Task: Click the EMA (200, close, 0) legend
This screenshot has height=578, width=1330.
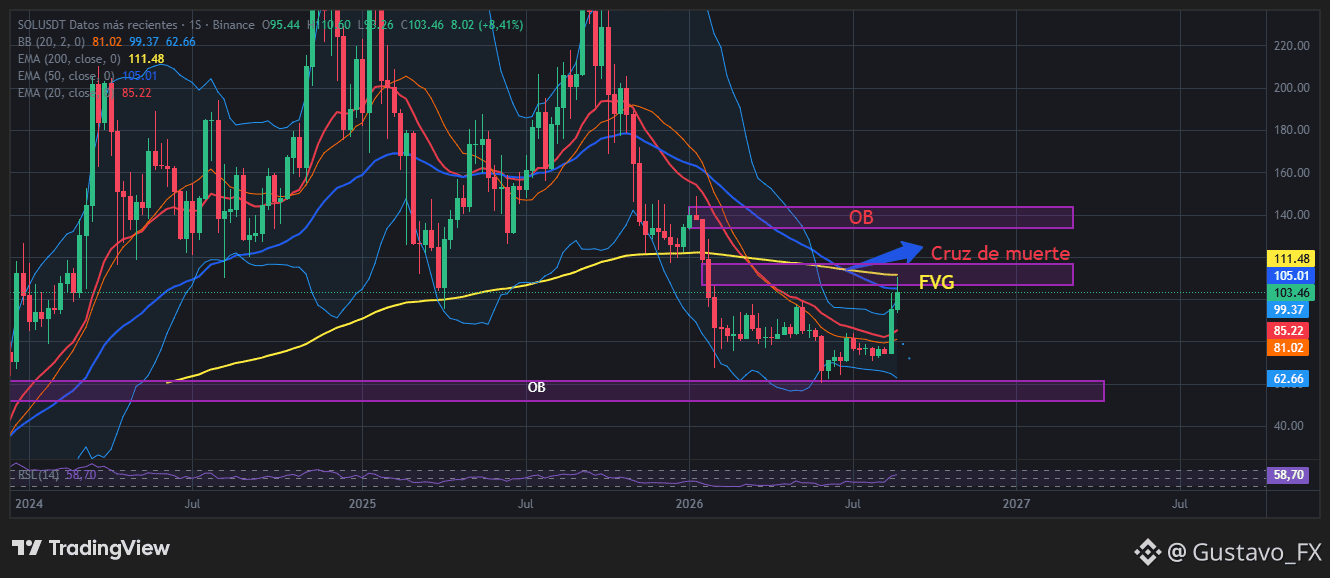Action: (69, 58)
